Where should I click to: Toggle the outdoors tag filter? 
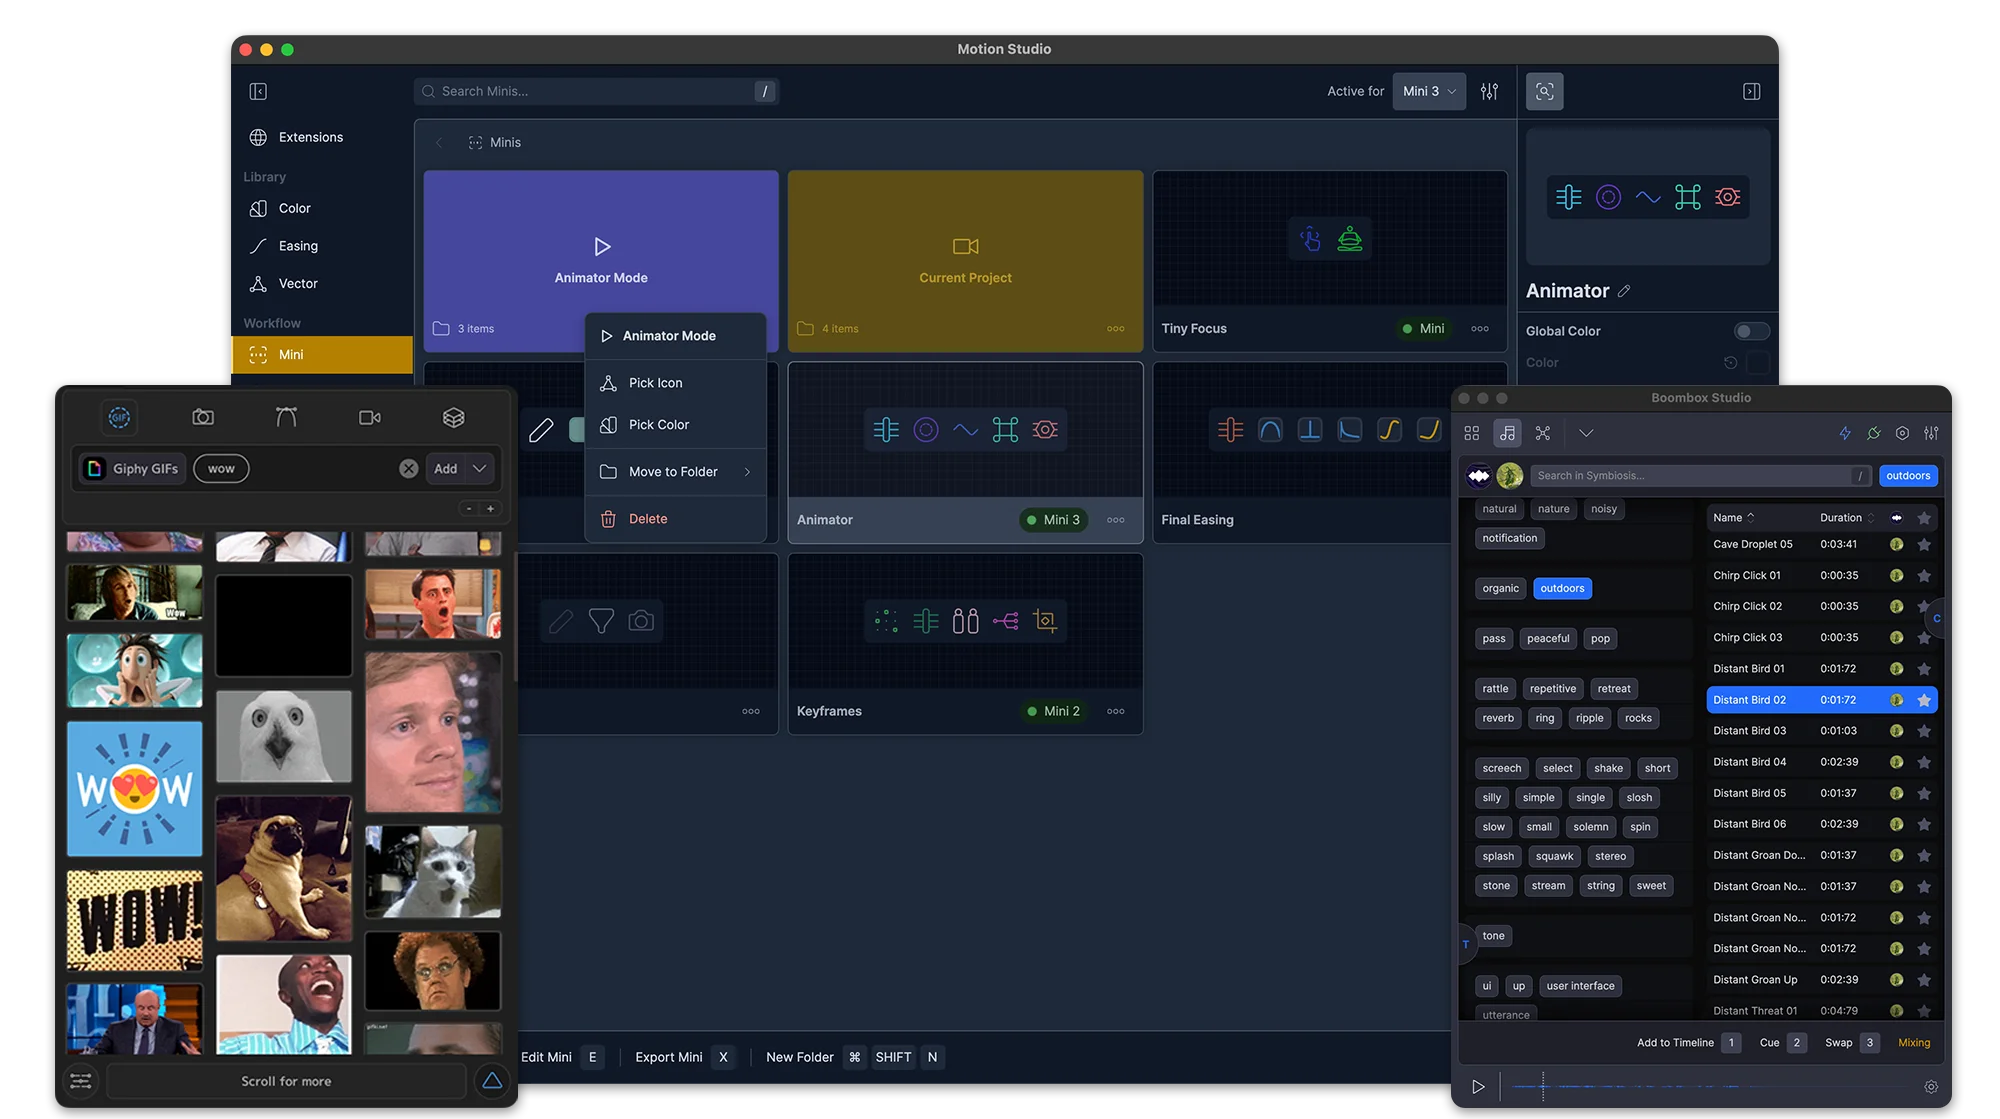click(x=1562, y=588)
